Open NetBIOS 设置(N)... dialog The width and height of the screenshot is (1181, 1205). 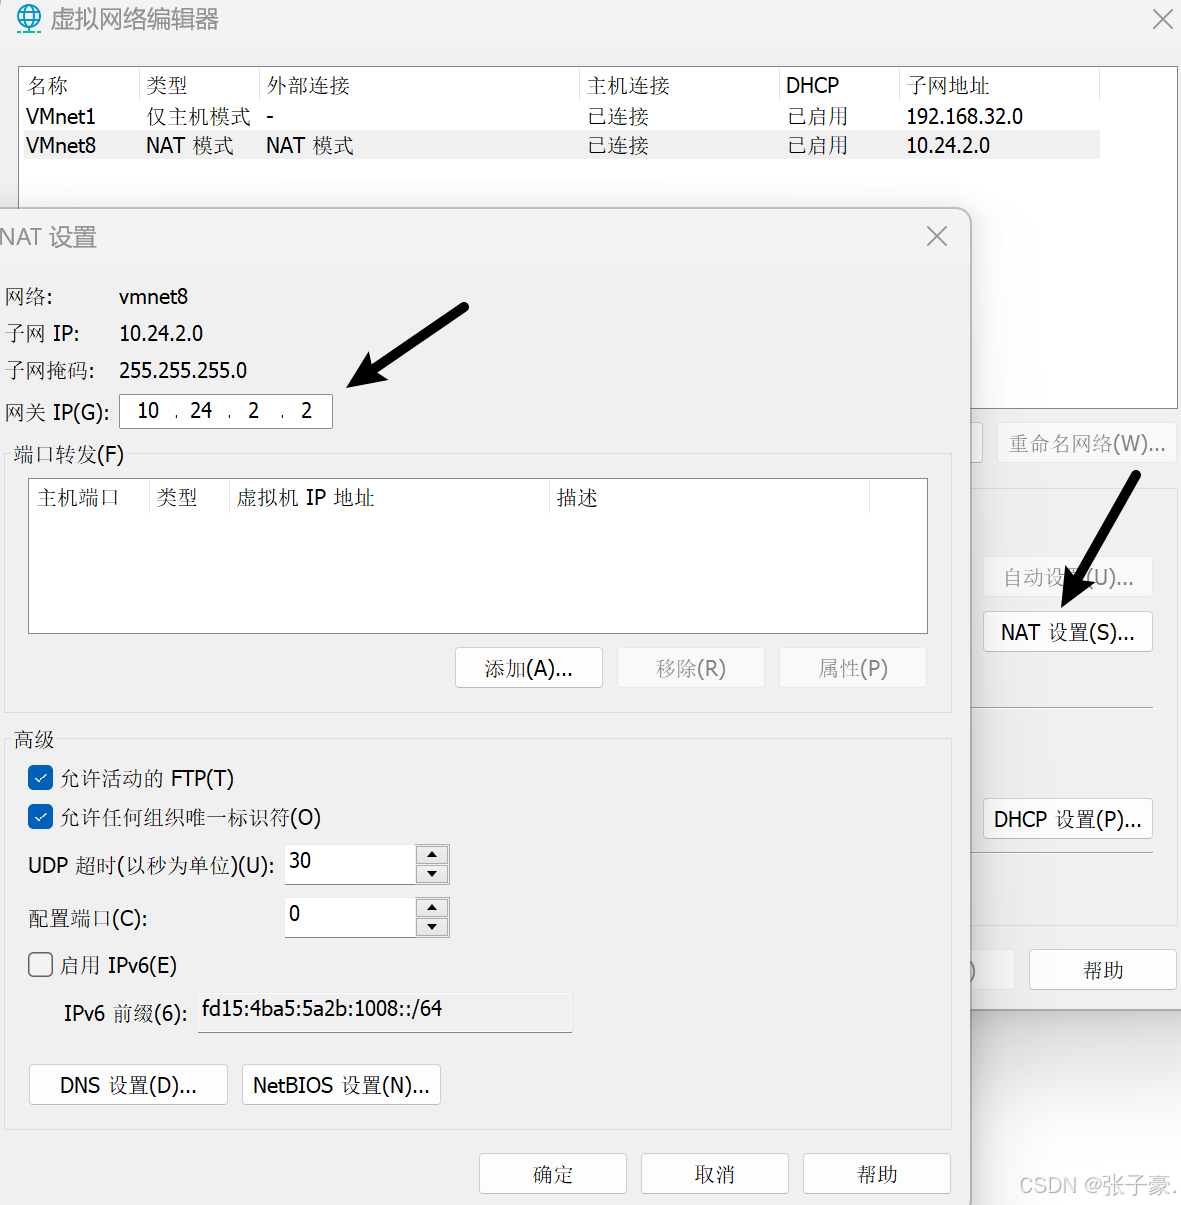coord(341,1085)
